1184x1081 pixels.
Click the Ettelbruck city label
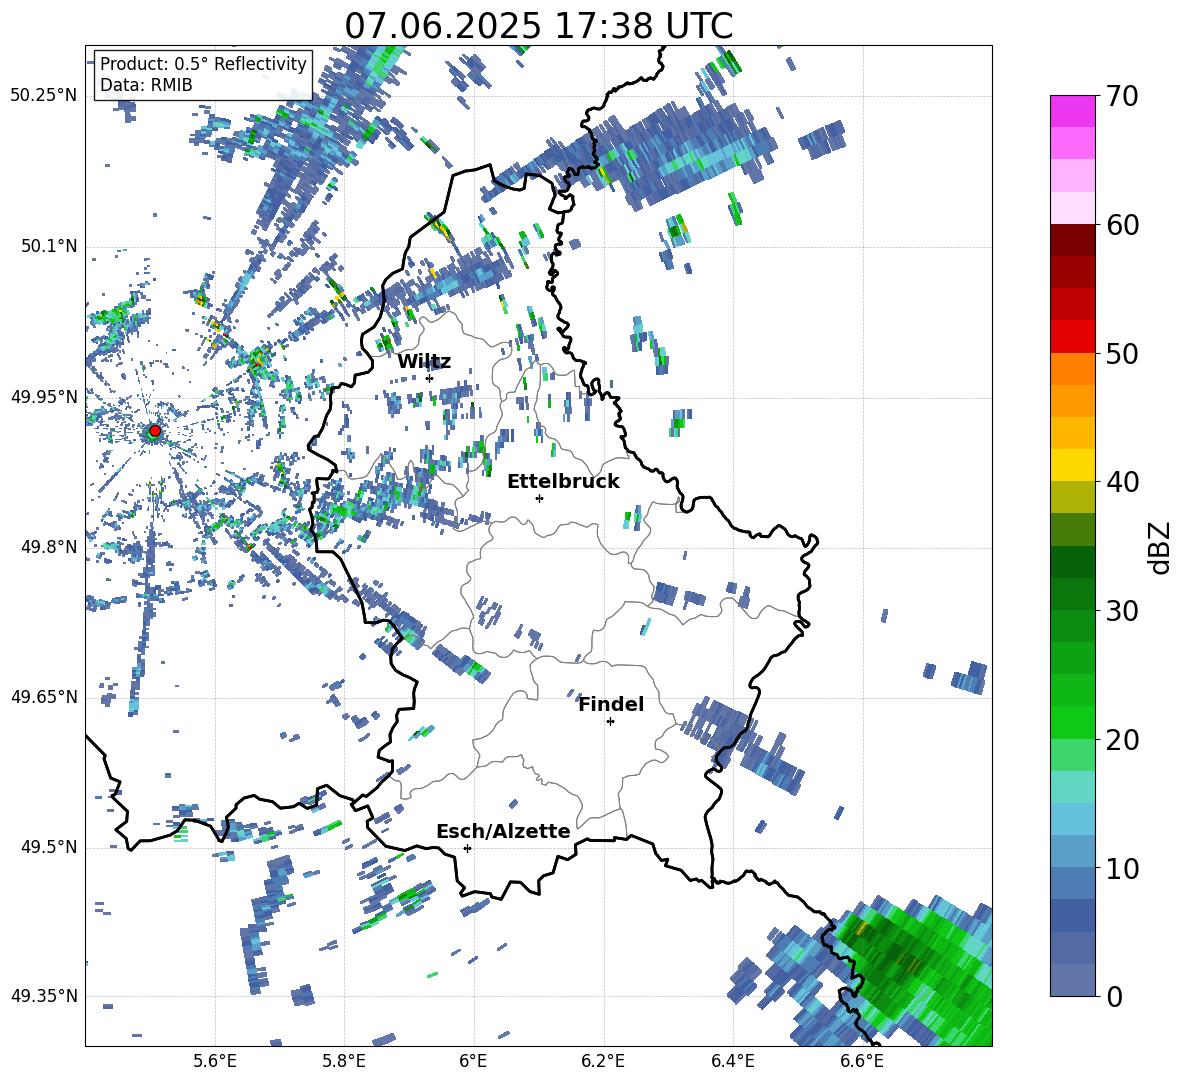(563, 482)
